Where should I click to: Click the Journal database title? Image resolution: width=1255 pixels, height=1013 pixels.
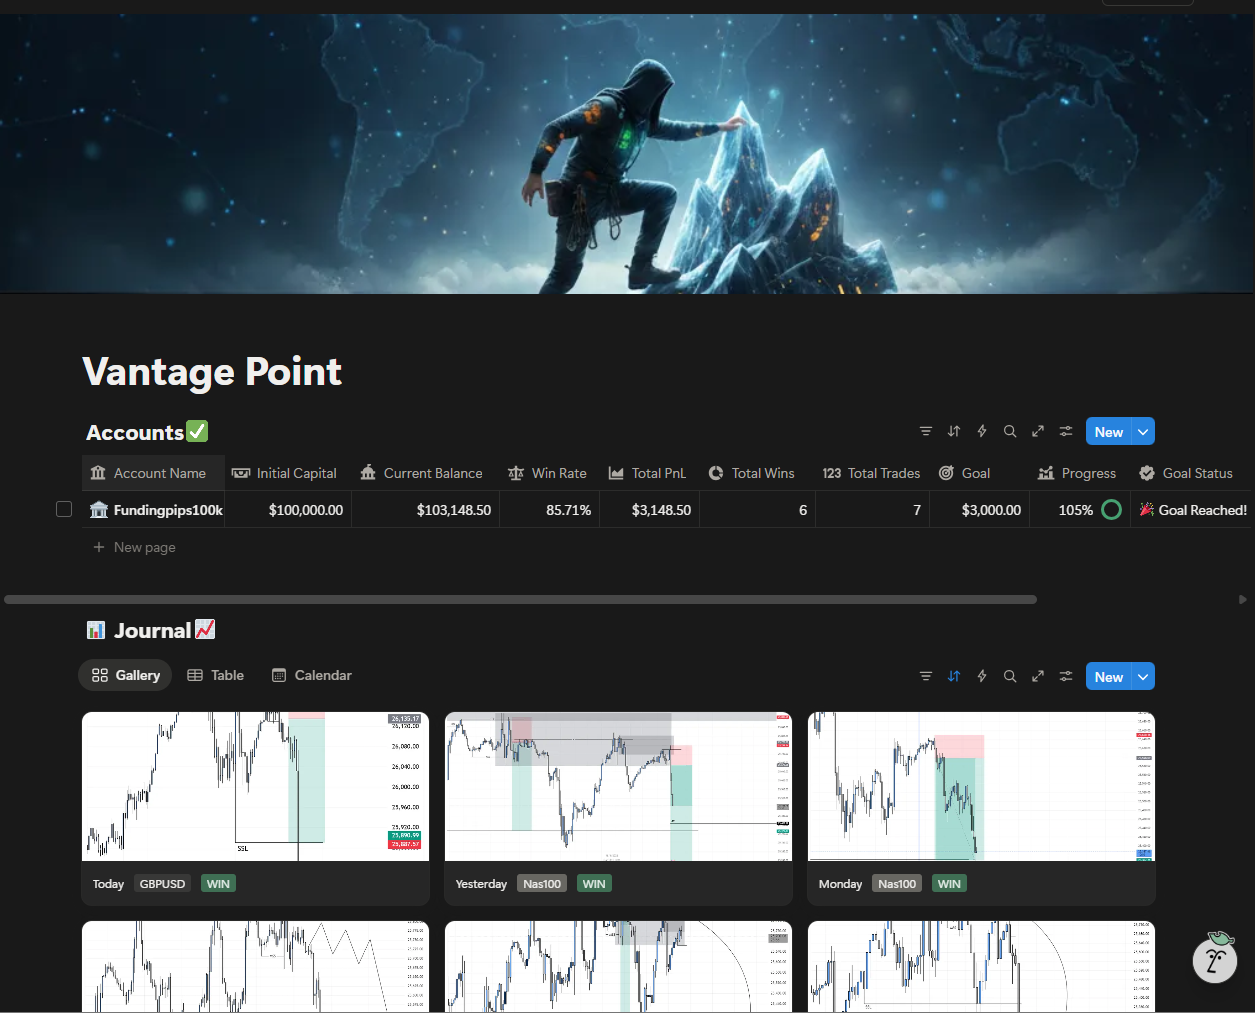[152, 630]
